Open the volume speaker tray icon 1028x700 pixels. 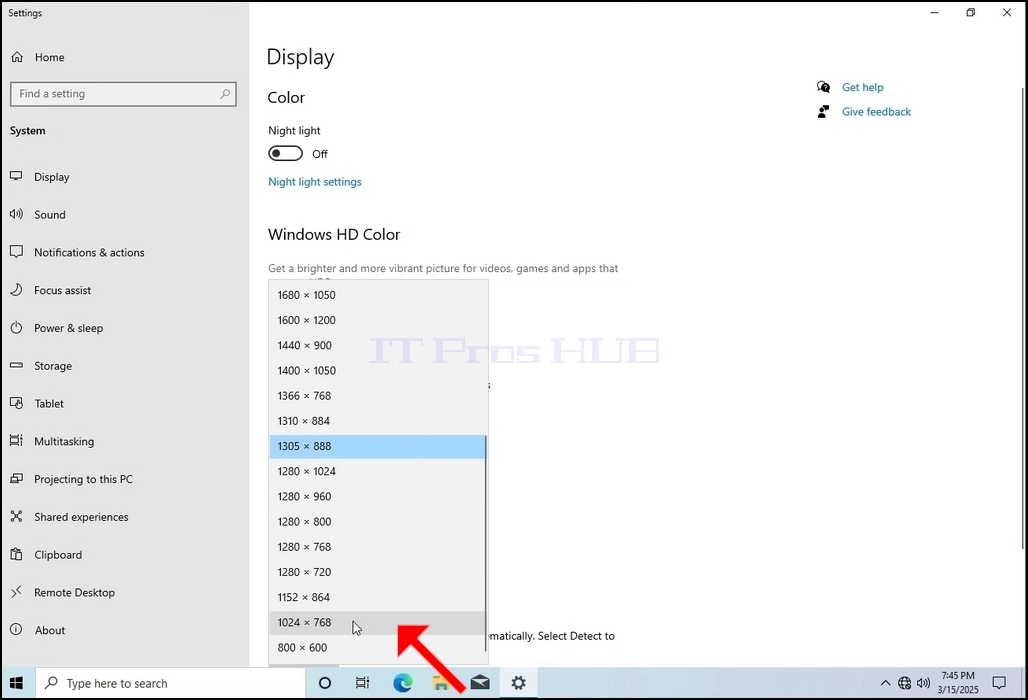tap(923, 683)
